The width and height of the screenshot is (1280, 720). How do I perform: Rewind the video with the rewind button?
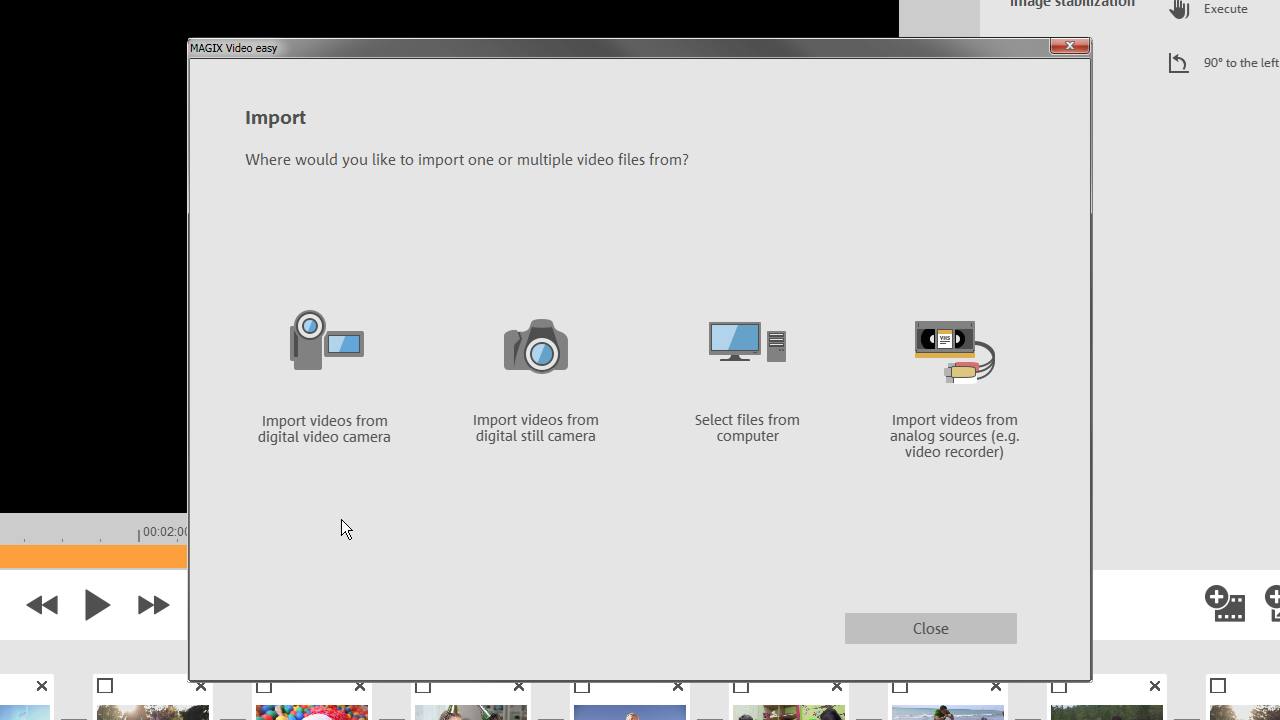[42, 605]
